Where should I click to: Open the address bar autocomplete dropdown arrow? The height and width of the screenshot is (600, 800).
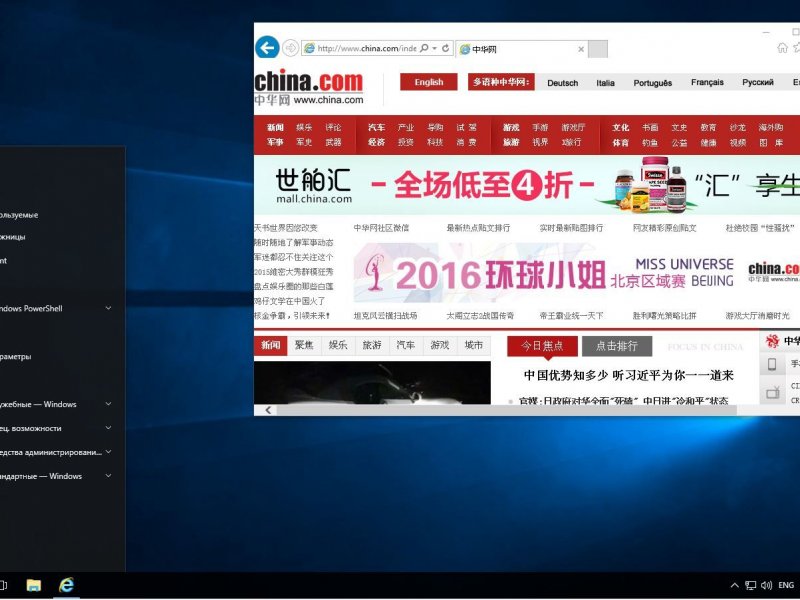click(x=435, y=48)
